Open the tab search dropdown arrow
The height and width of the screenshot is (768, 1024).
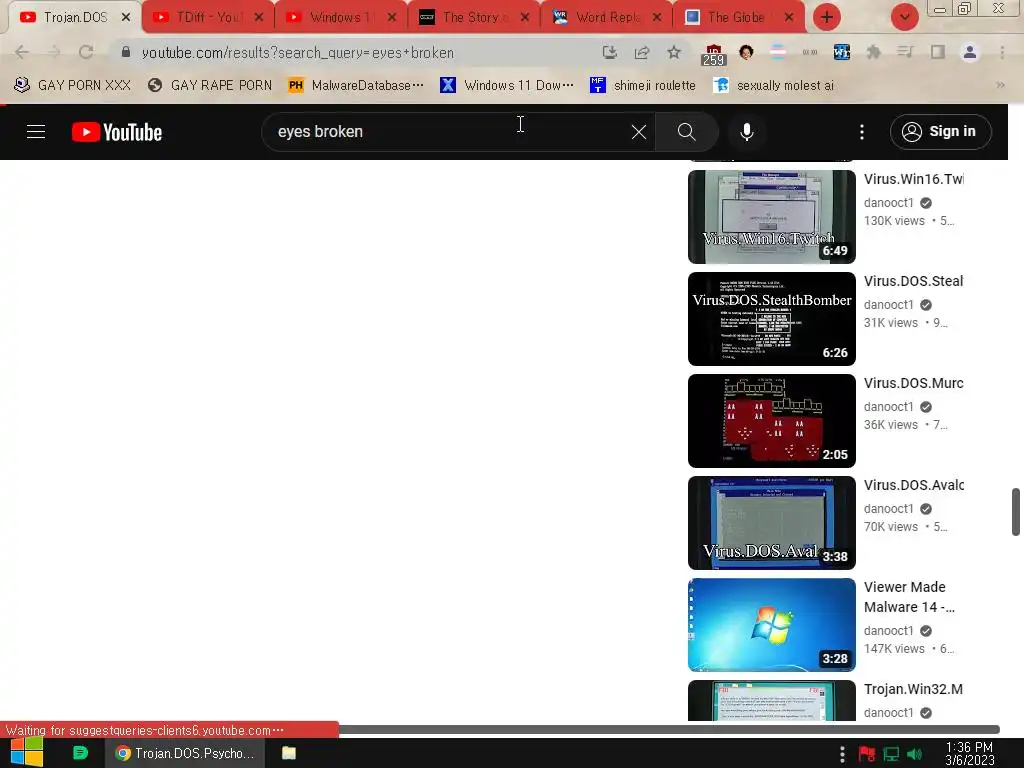[x=904, y=17]
